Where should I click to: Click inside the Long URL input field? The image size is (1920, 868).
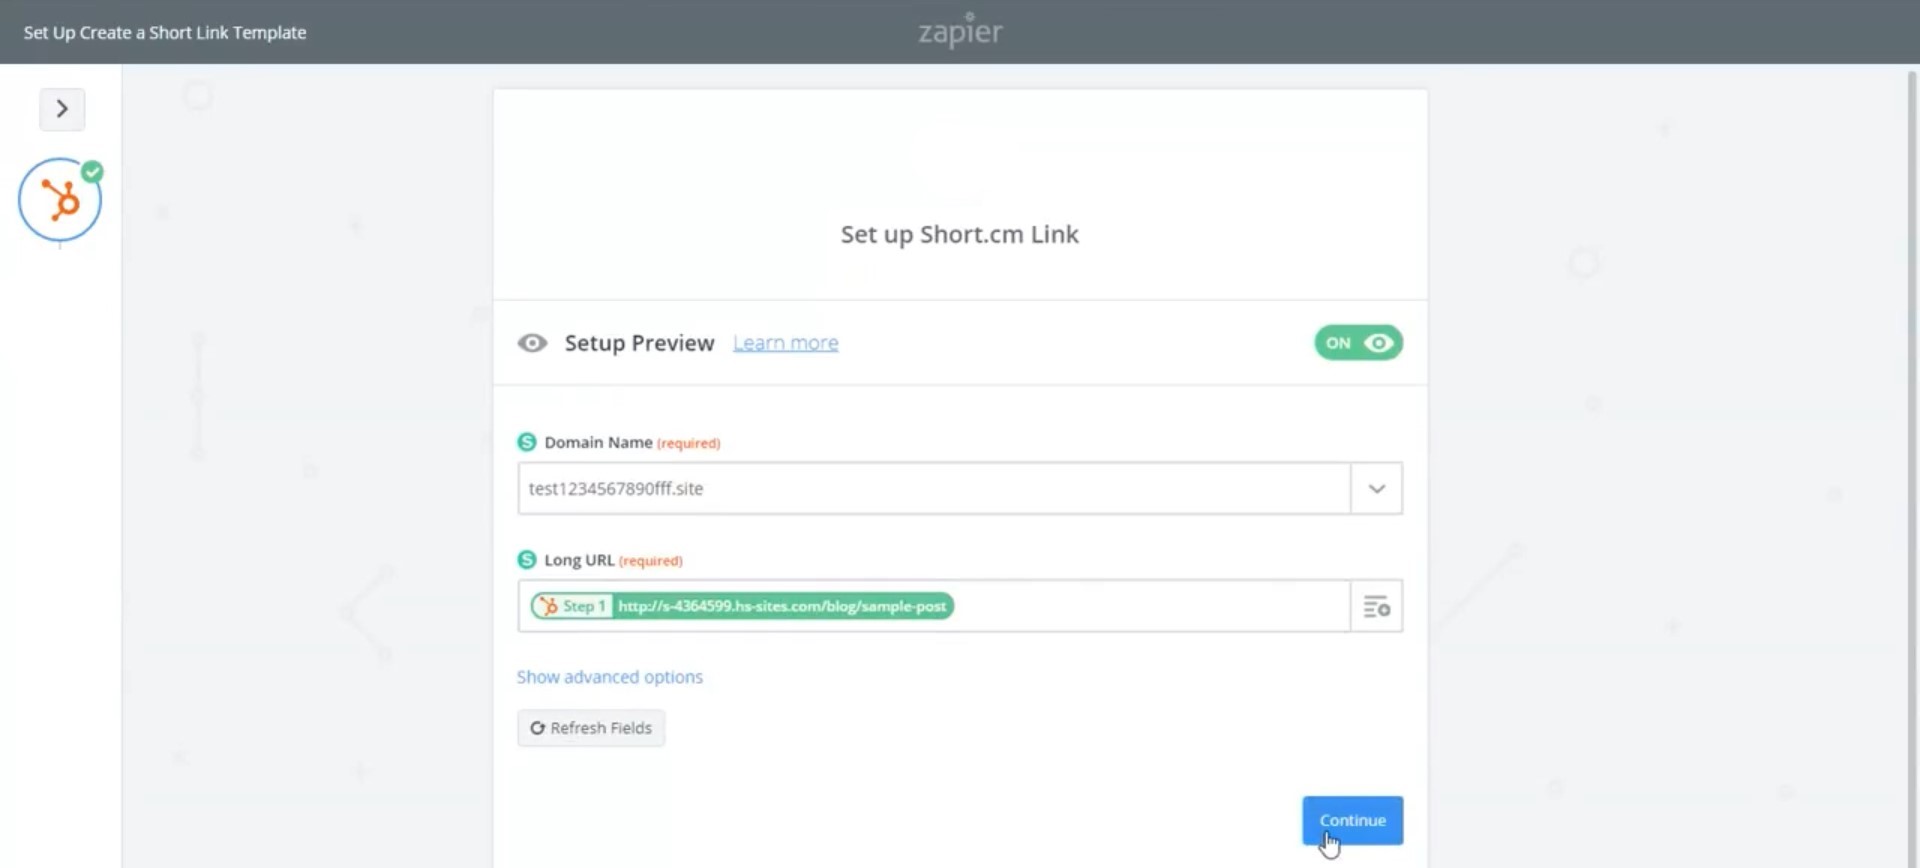(x=1150, y=606)
